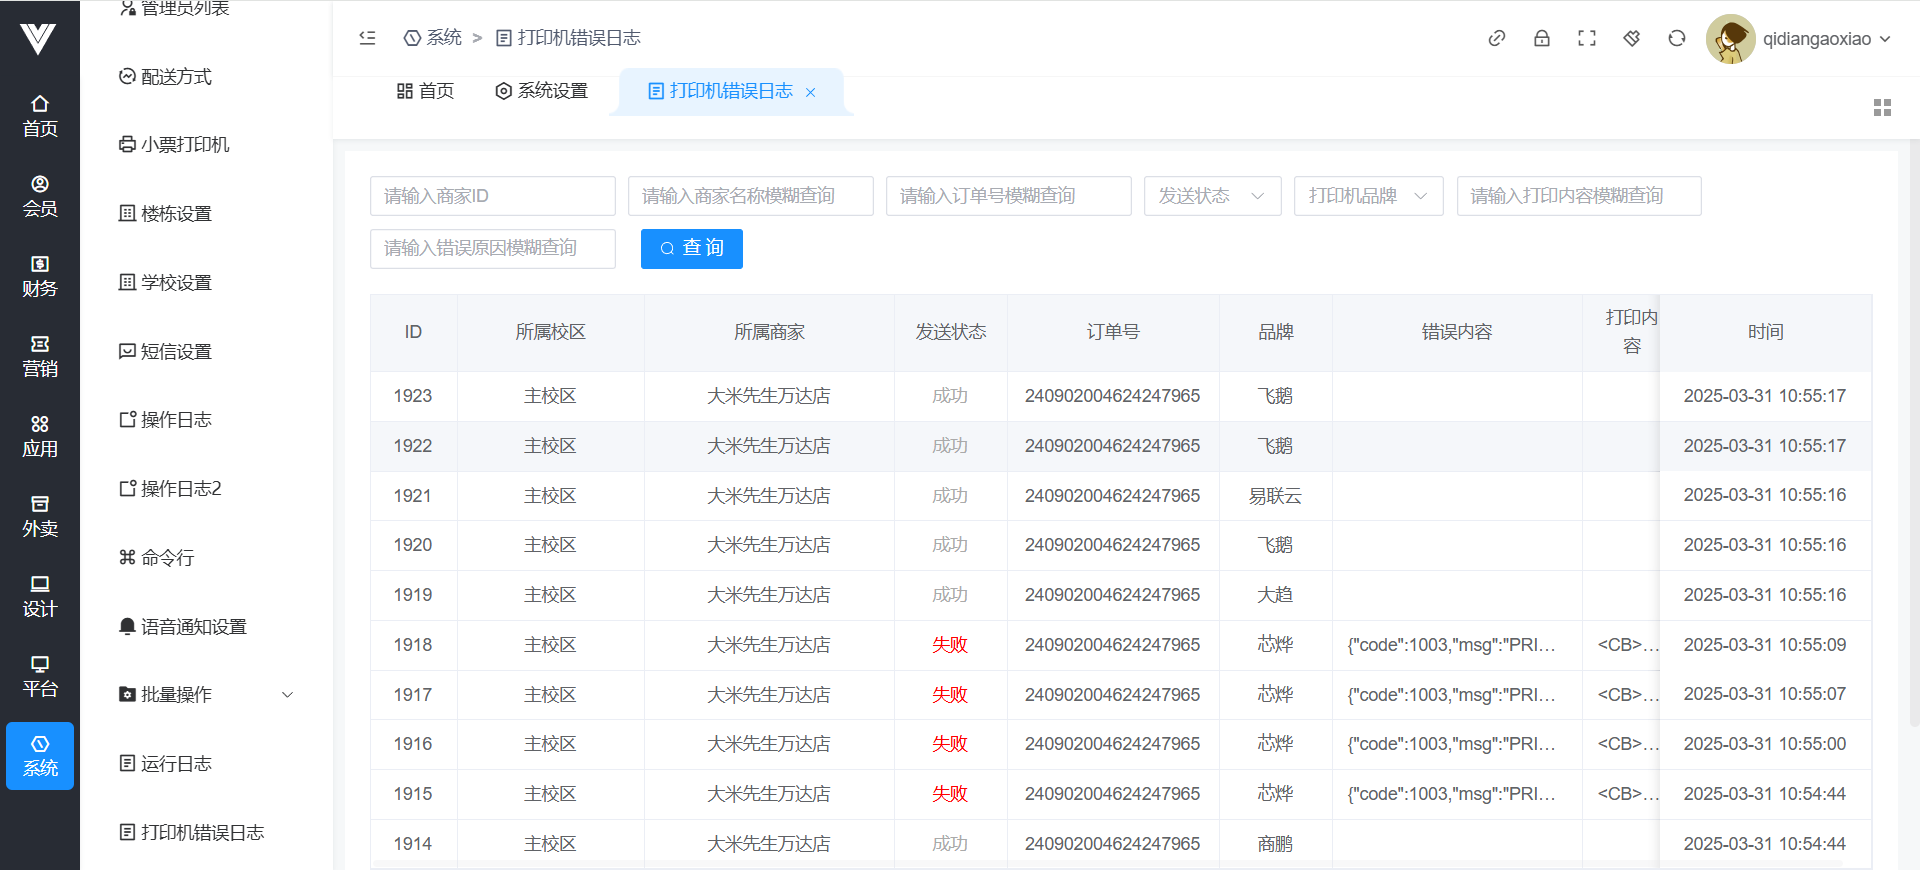The image size is (1920, 870).
Task: Open the 打印机品牌 dropdown
Action: coord(1367,196)
